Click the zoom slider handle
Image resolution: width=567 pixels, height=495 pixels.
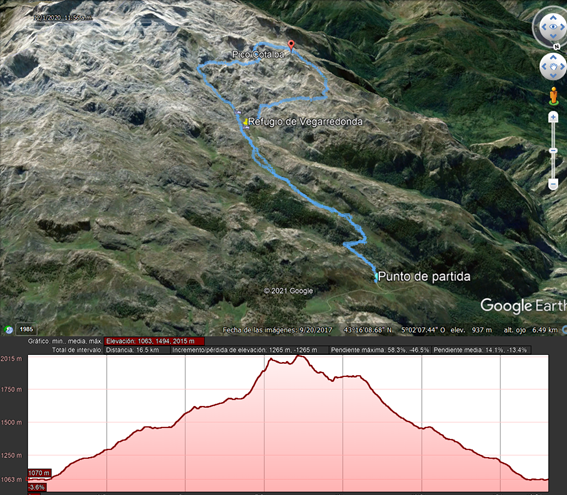(553, 150)
